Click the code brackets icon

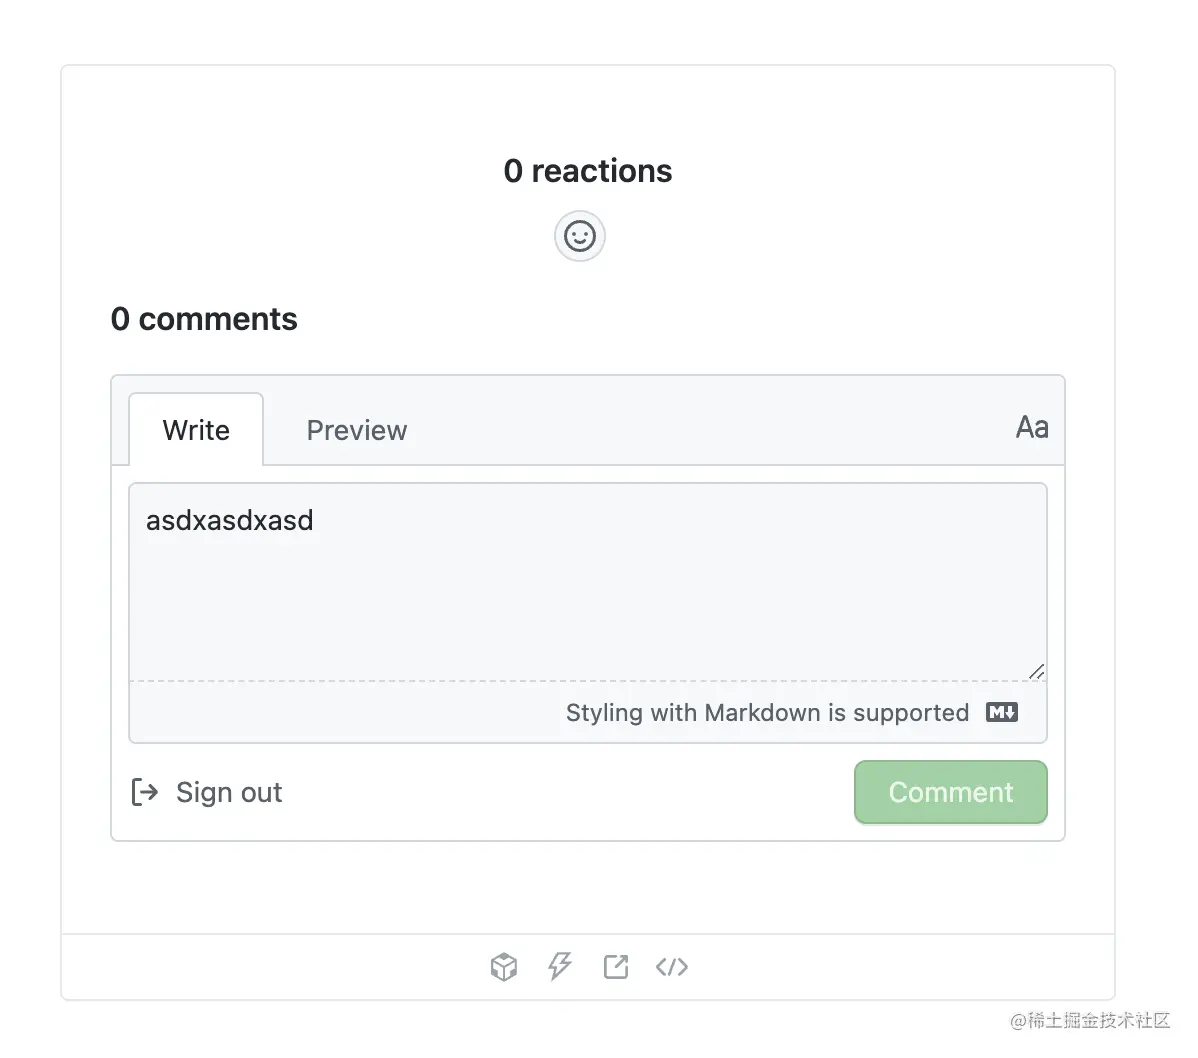tap(672, 967)
